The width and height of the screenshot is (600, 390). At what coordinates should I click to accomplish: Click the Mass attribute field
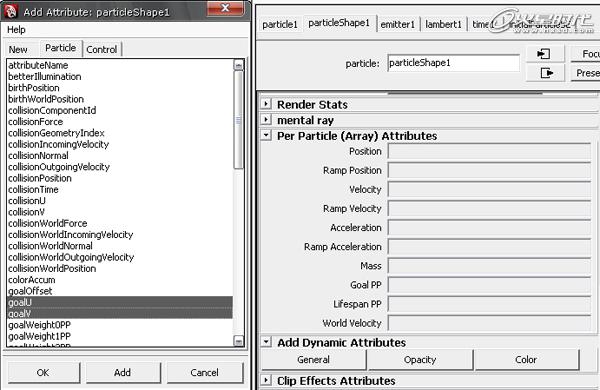click(489, 266)
